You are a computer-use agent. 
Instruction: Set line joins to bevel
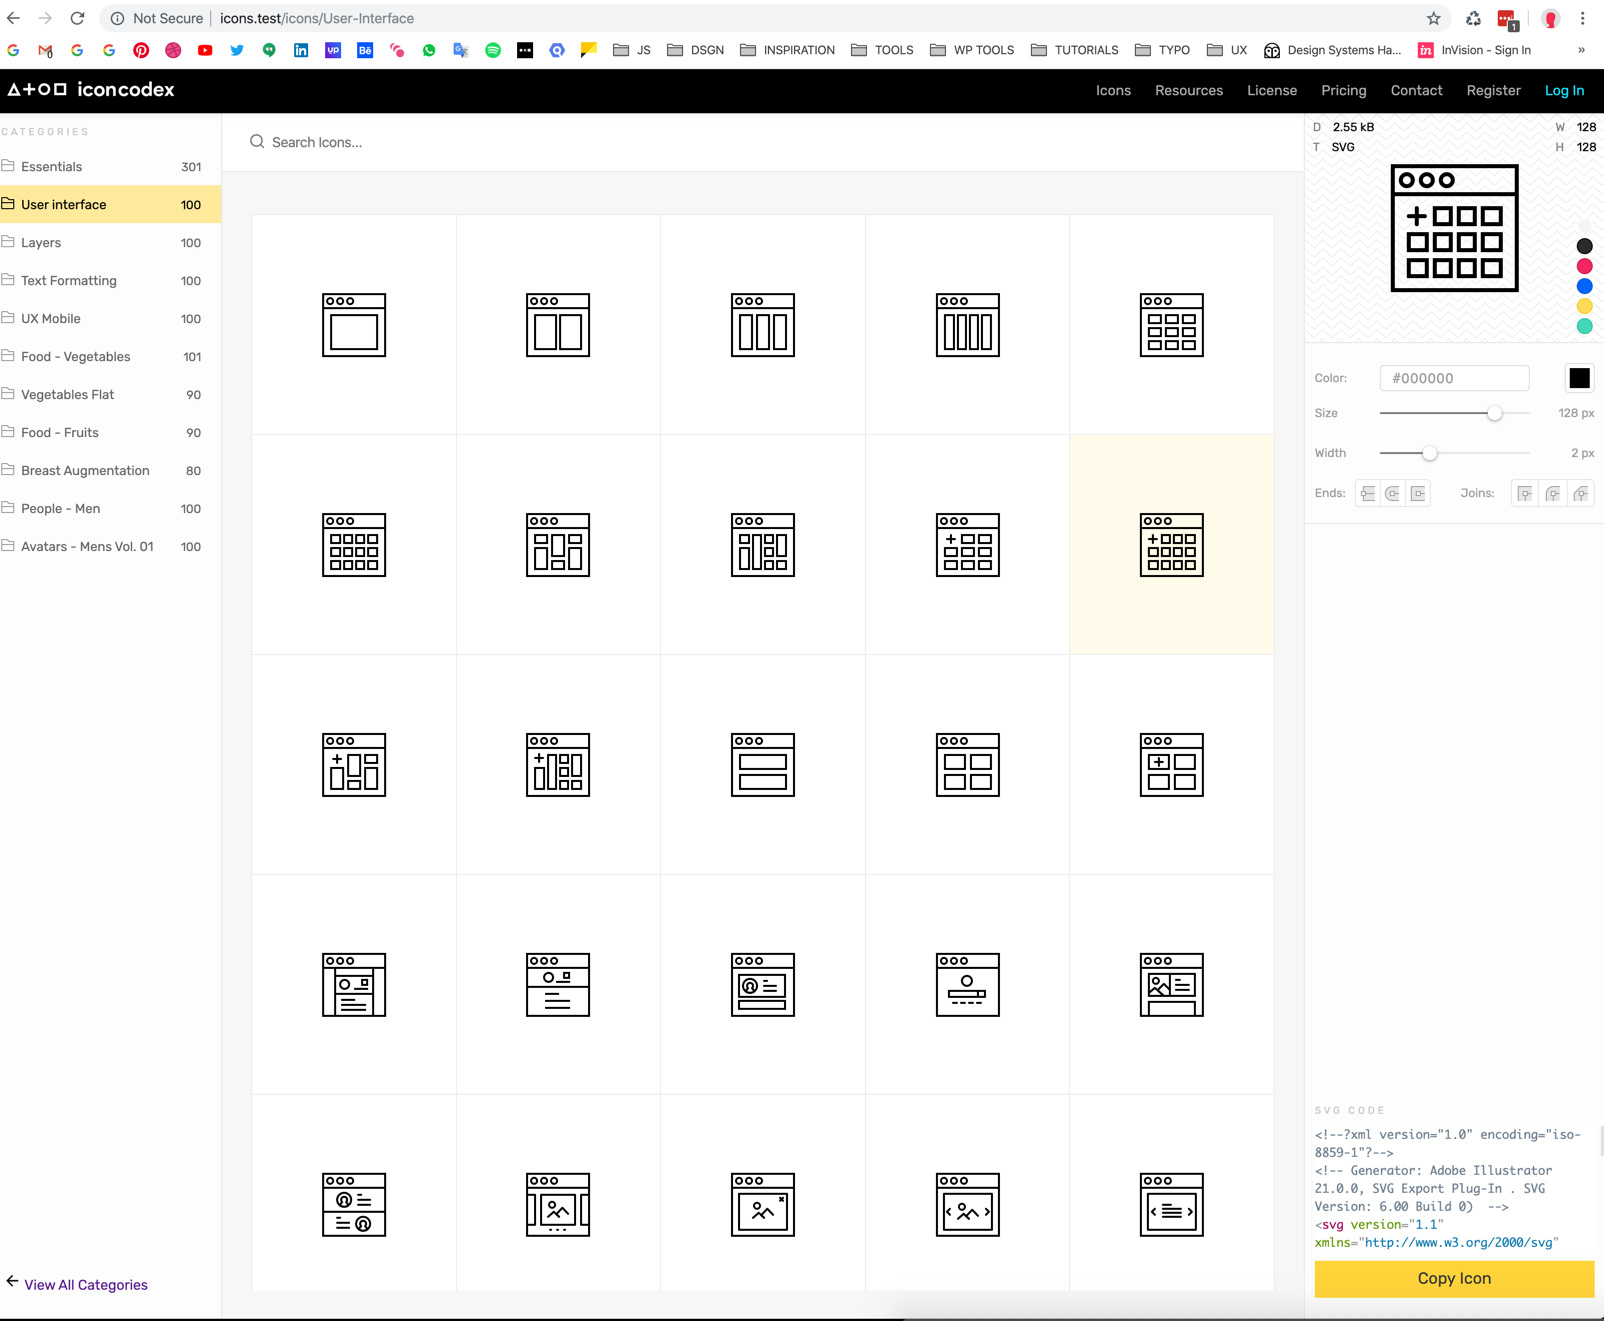1580,493
